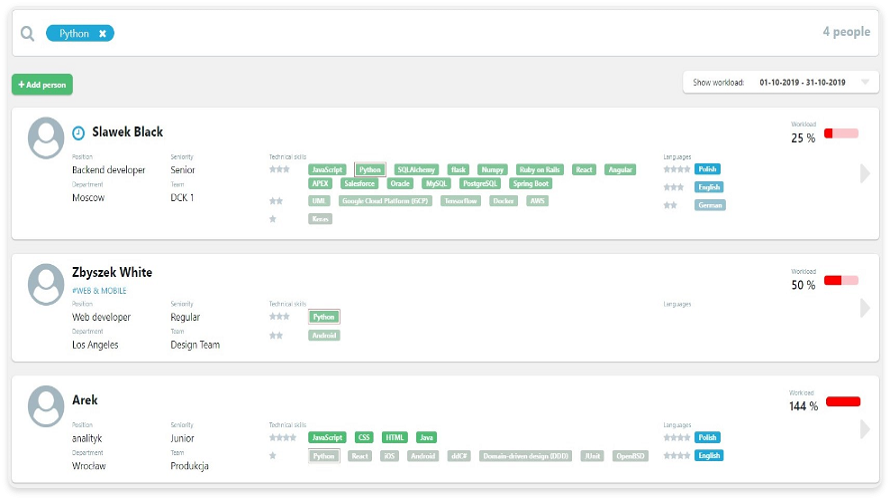Click the Add person button

point(42,85)
